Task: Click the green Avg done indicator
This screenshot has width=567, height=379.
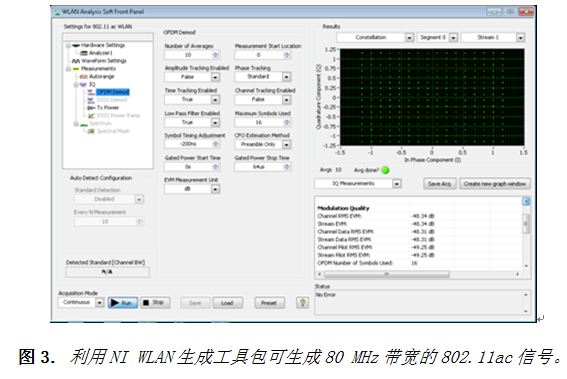Action: coord(385,170)
